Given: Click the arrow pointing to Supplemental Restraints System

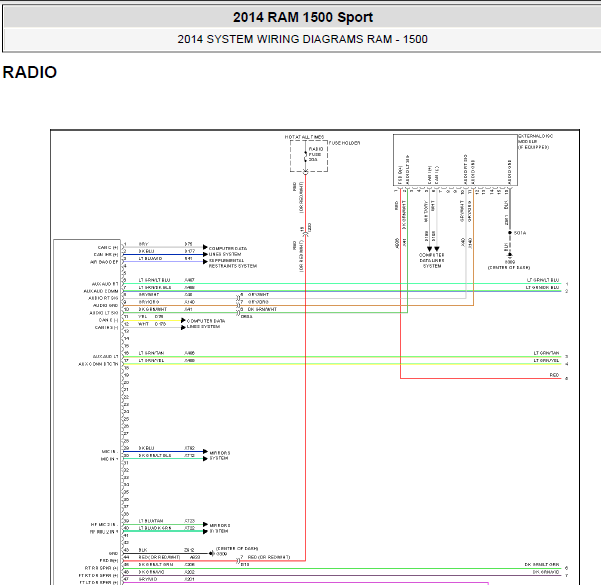Looking at the screenshot, I should [205, 261].
